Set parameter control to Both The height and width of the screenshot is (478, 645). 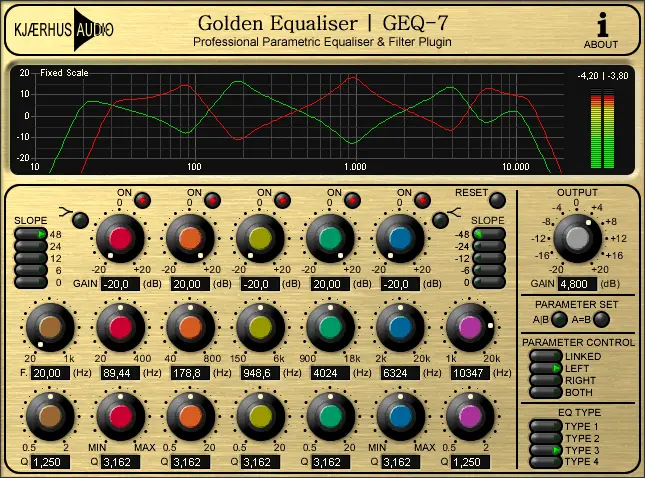click(545, 392)
